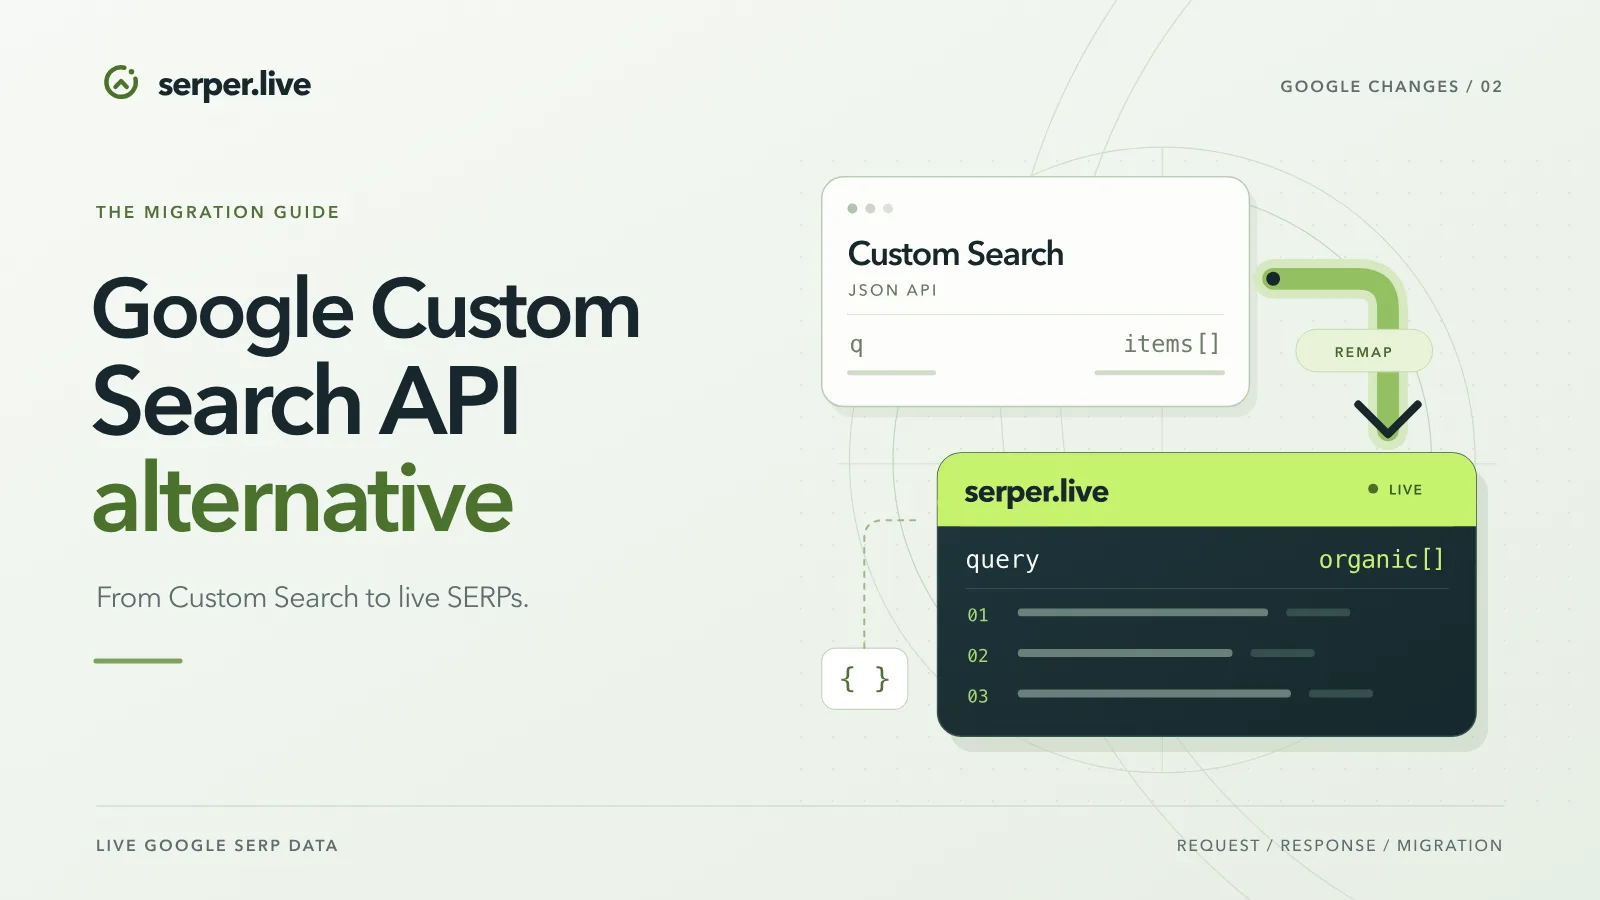Click the 'JSON API' subtitle

893,290
